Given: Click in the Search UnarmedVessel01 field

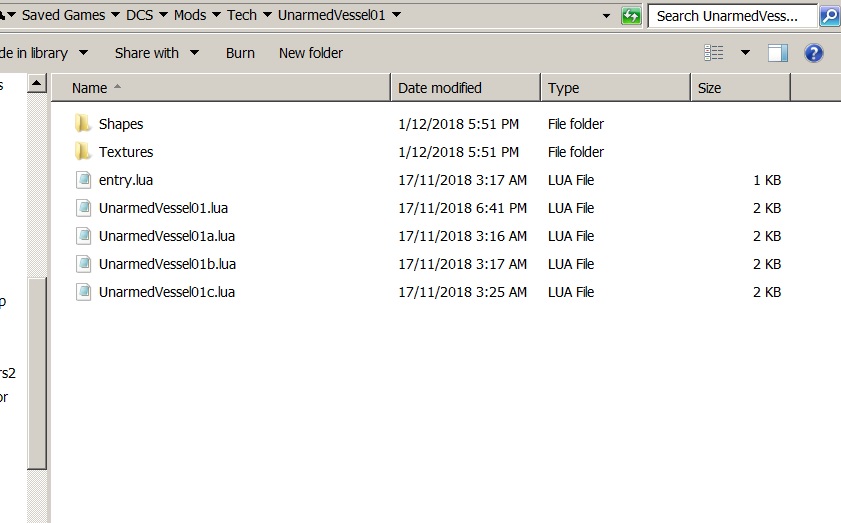Looking at the screenshot, I should coord(732,16).
